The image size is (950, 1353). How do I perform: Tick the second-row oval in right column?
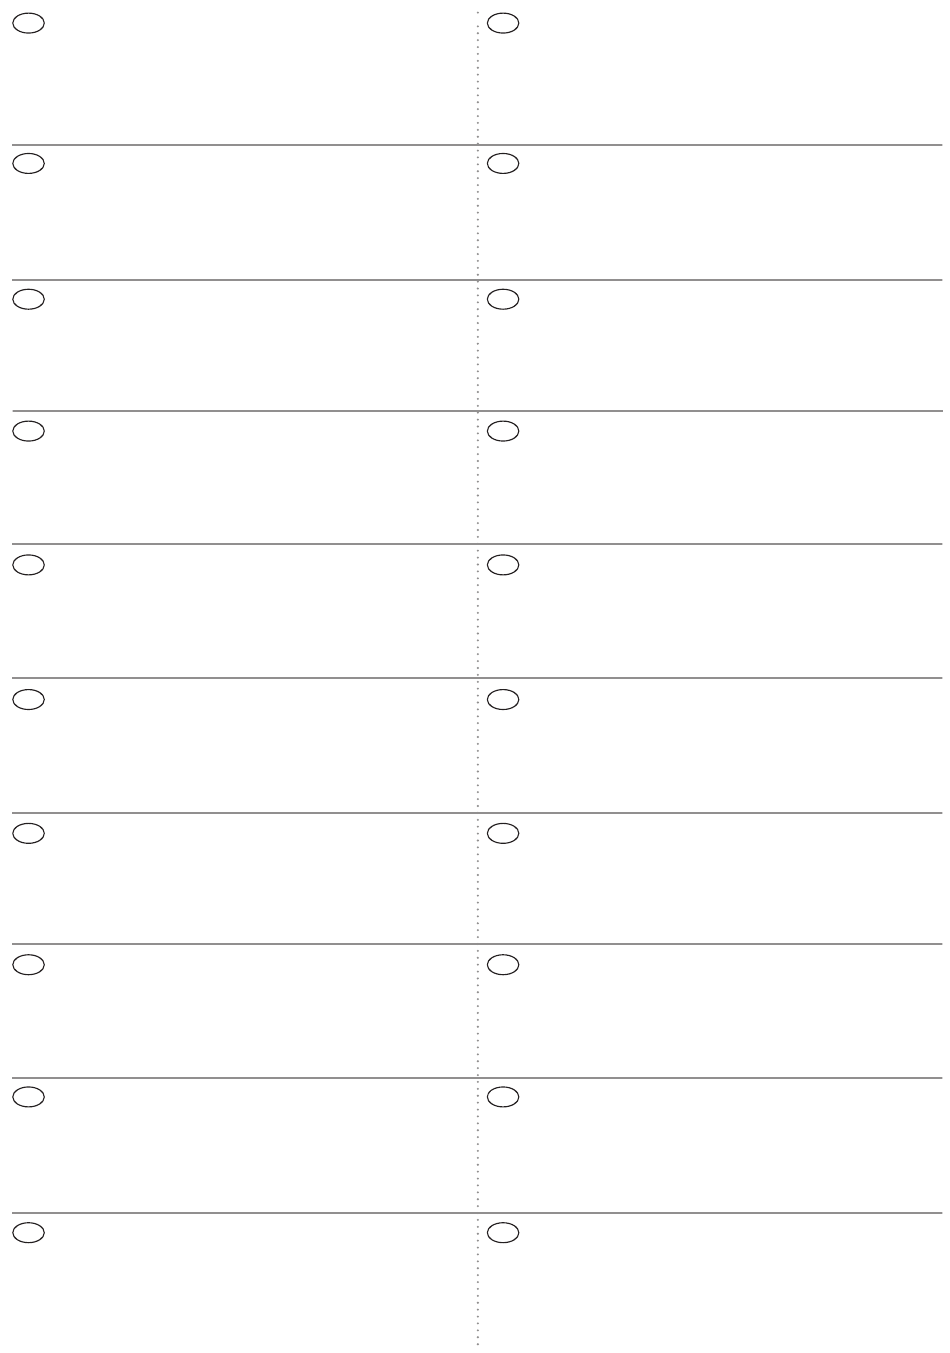click(503, 162)
